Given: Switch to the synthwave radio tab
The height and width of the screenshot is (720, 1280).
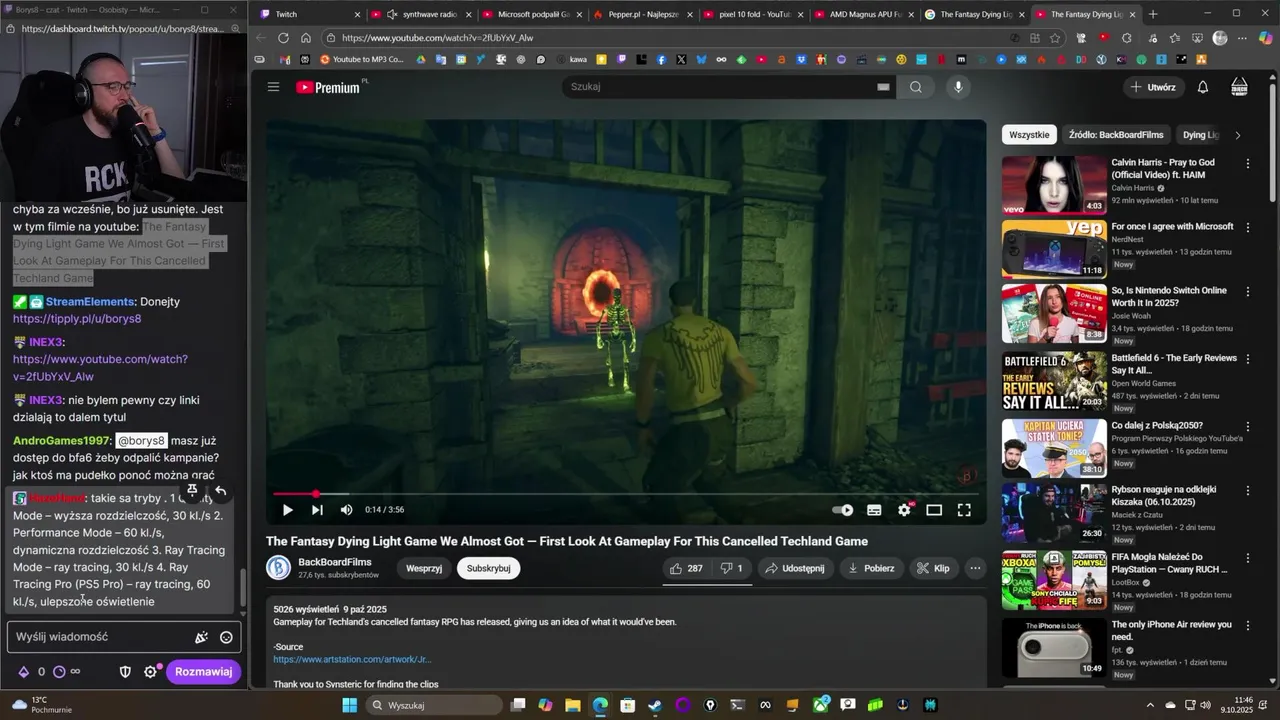Looking at the screenshot, I should coord(421,14).
